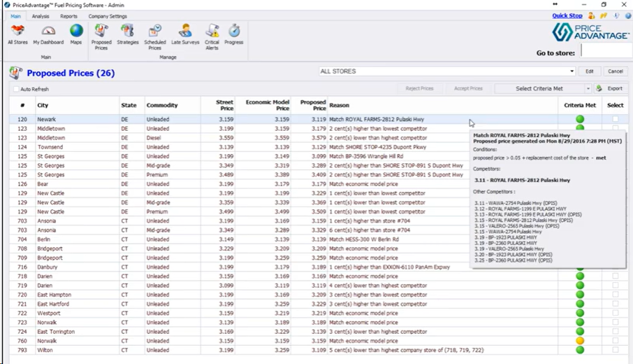
Task: Click the green criteria indicator for store 718 Darien
Action: [580, 276]
